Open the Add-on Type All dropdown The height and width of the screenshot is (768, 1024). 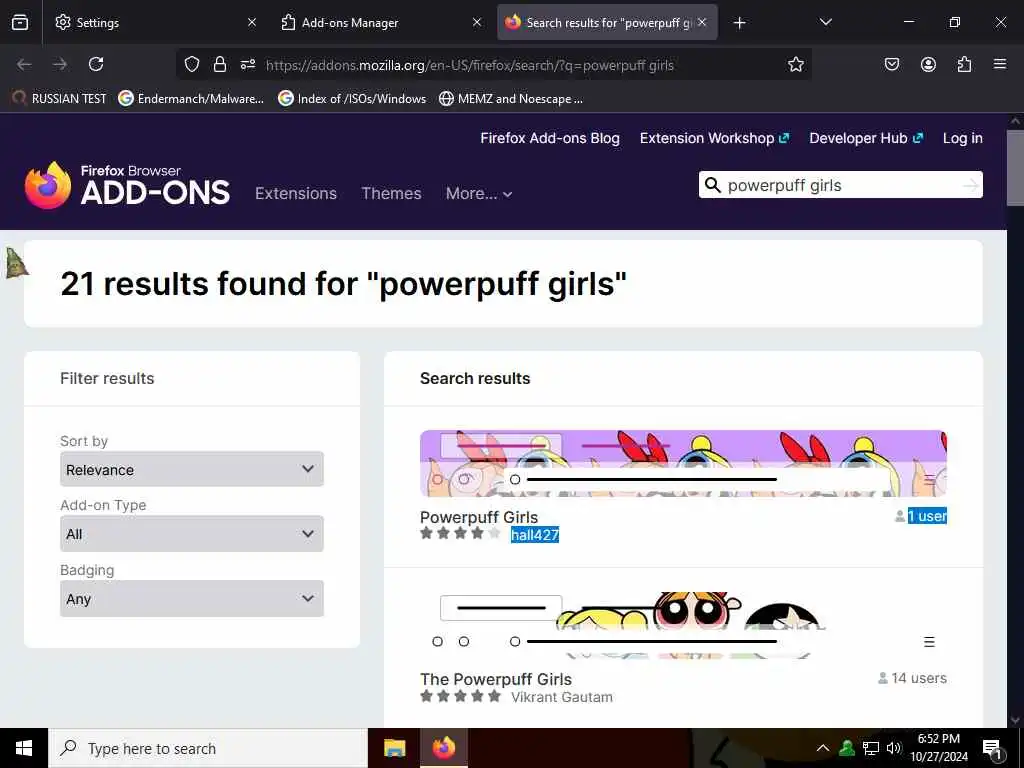coord(192,534)
